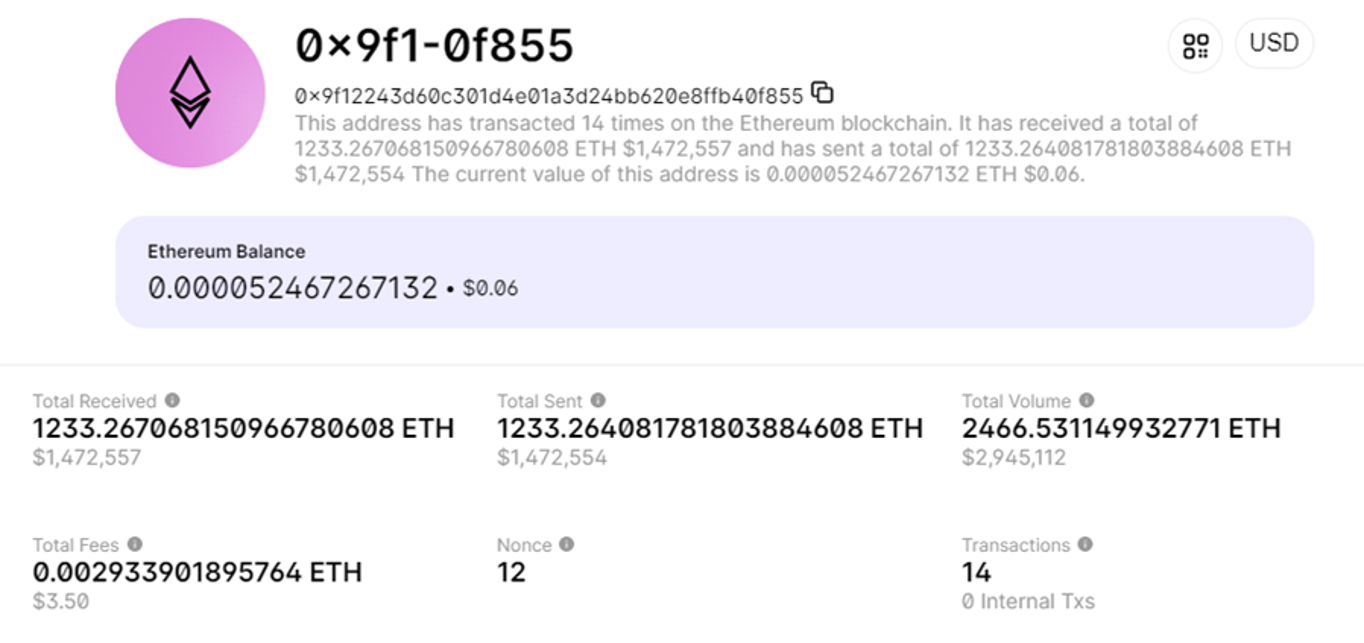Click the 0 Internal Txs text

point(1028,601)
